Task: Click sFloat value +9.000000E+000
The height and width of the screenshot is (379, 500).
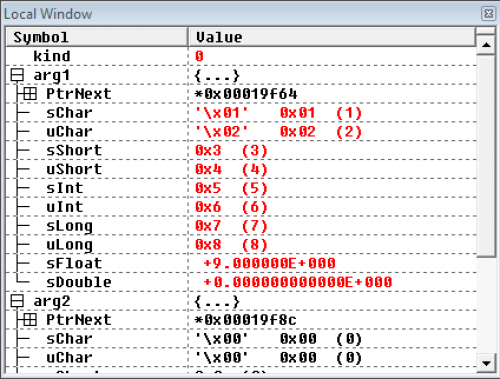Action: pyautogui.click(x=269, y=263)
